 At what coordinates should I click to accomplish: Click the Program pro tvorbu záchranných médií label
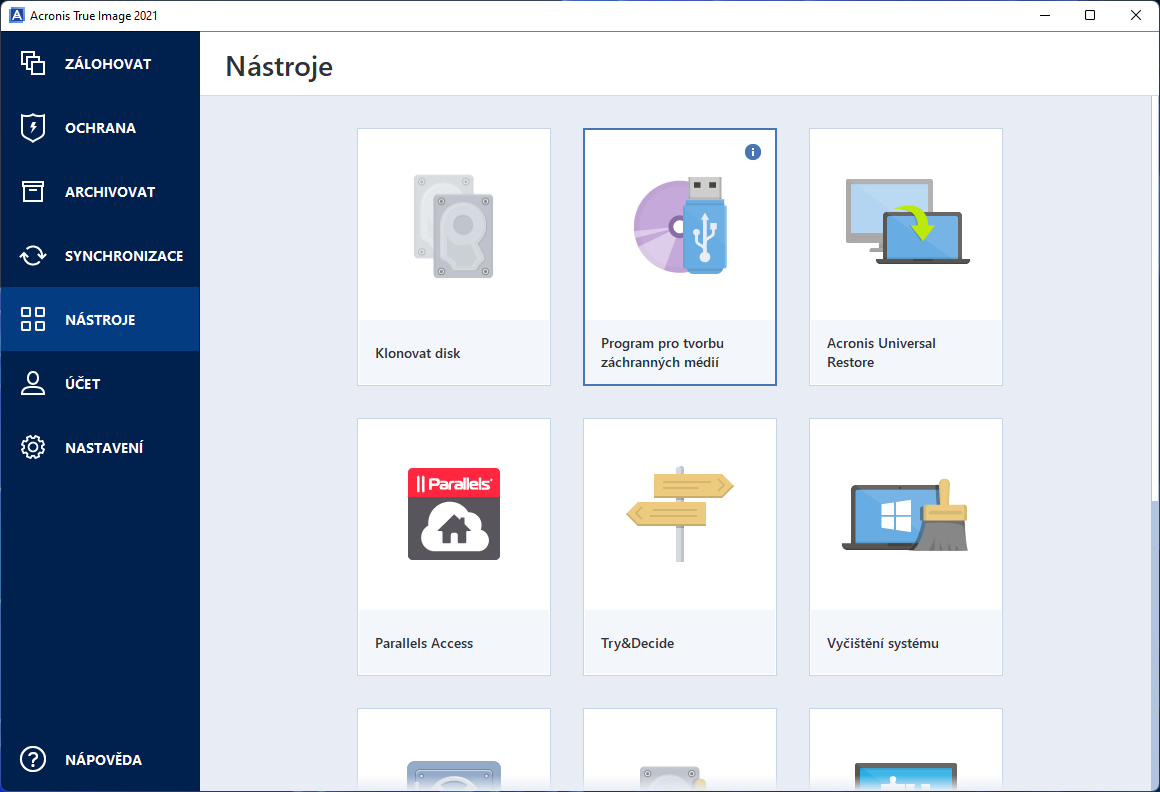pos(662,353)
